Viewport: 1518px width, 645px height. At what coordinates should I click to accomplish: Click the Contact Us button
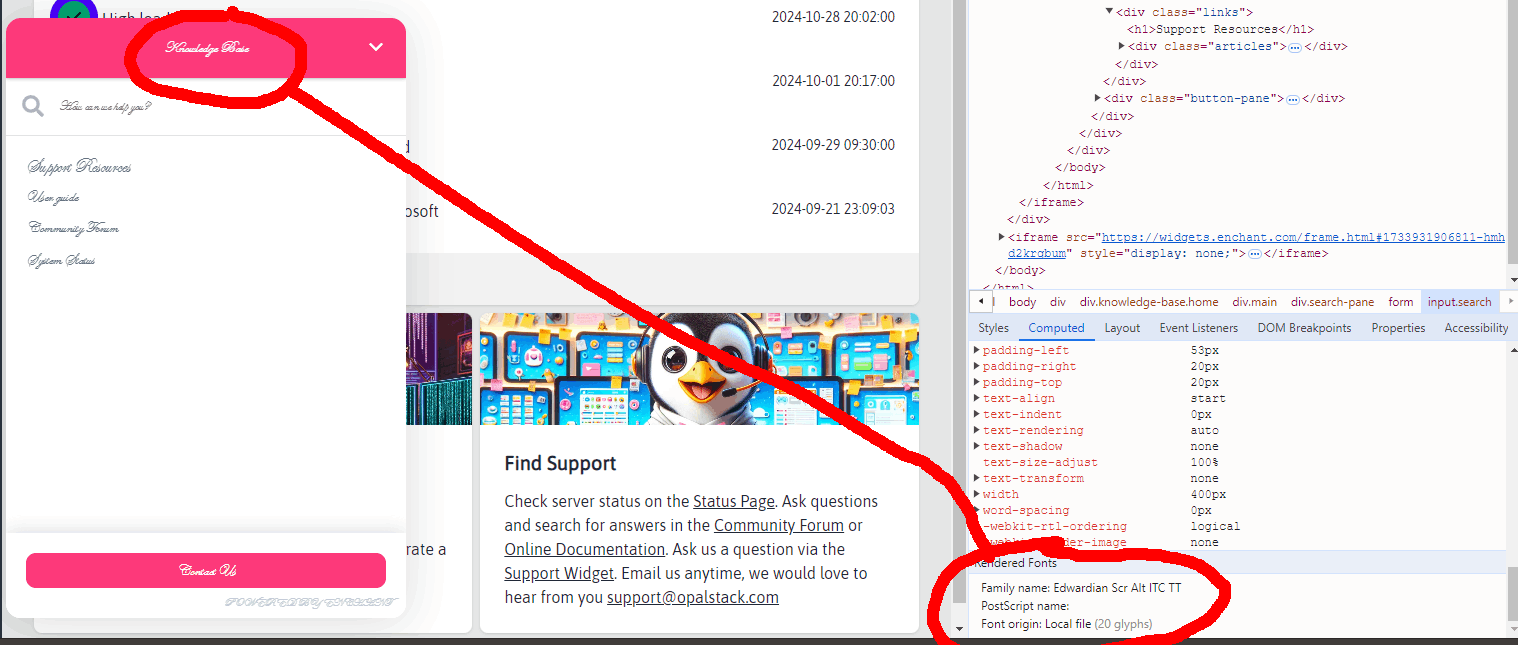pyautogui.click(x=206, y=570)
